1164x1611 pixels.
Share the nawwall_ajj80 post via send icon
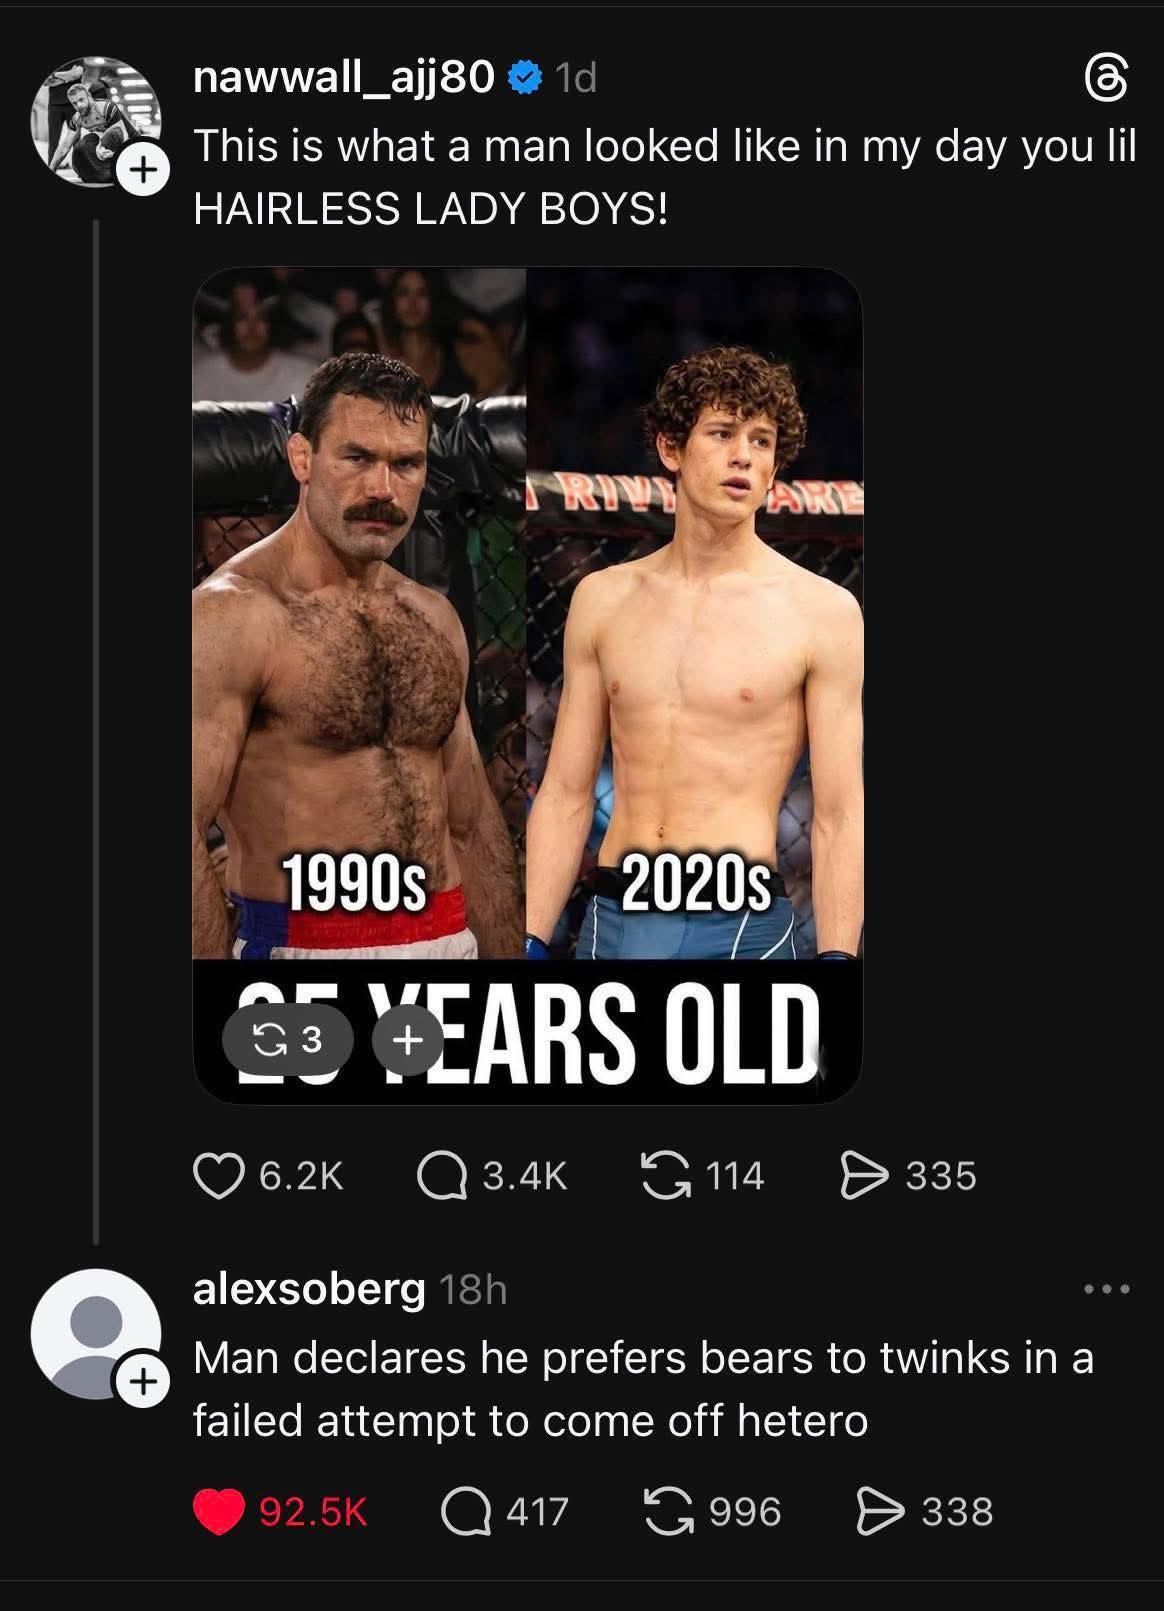click(x=864, y=1175)
